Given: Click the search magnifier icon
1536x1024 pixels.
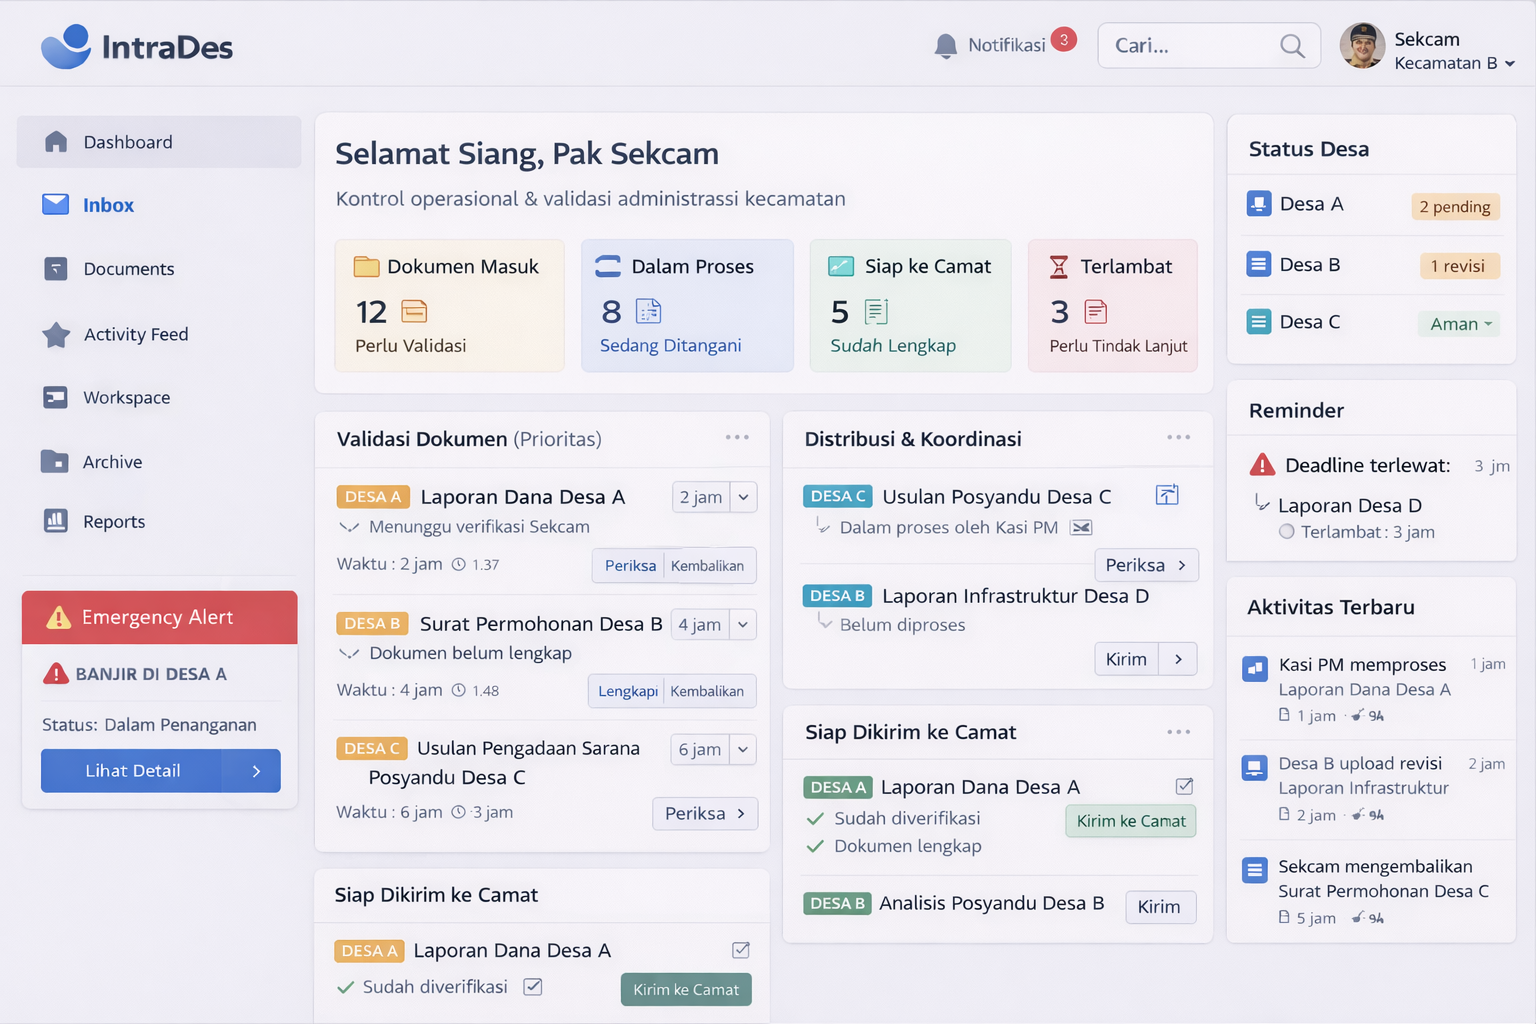Looking at the screenshot, I should (x=1292, y=46).
